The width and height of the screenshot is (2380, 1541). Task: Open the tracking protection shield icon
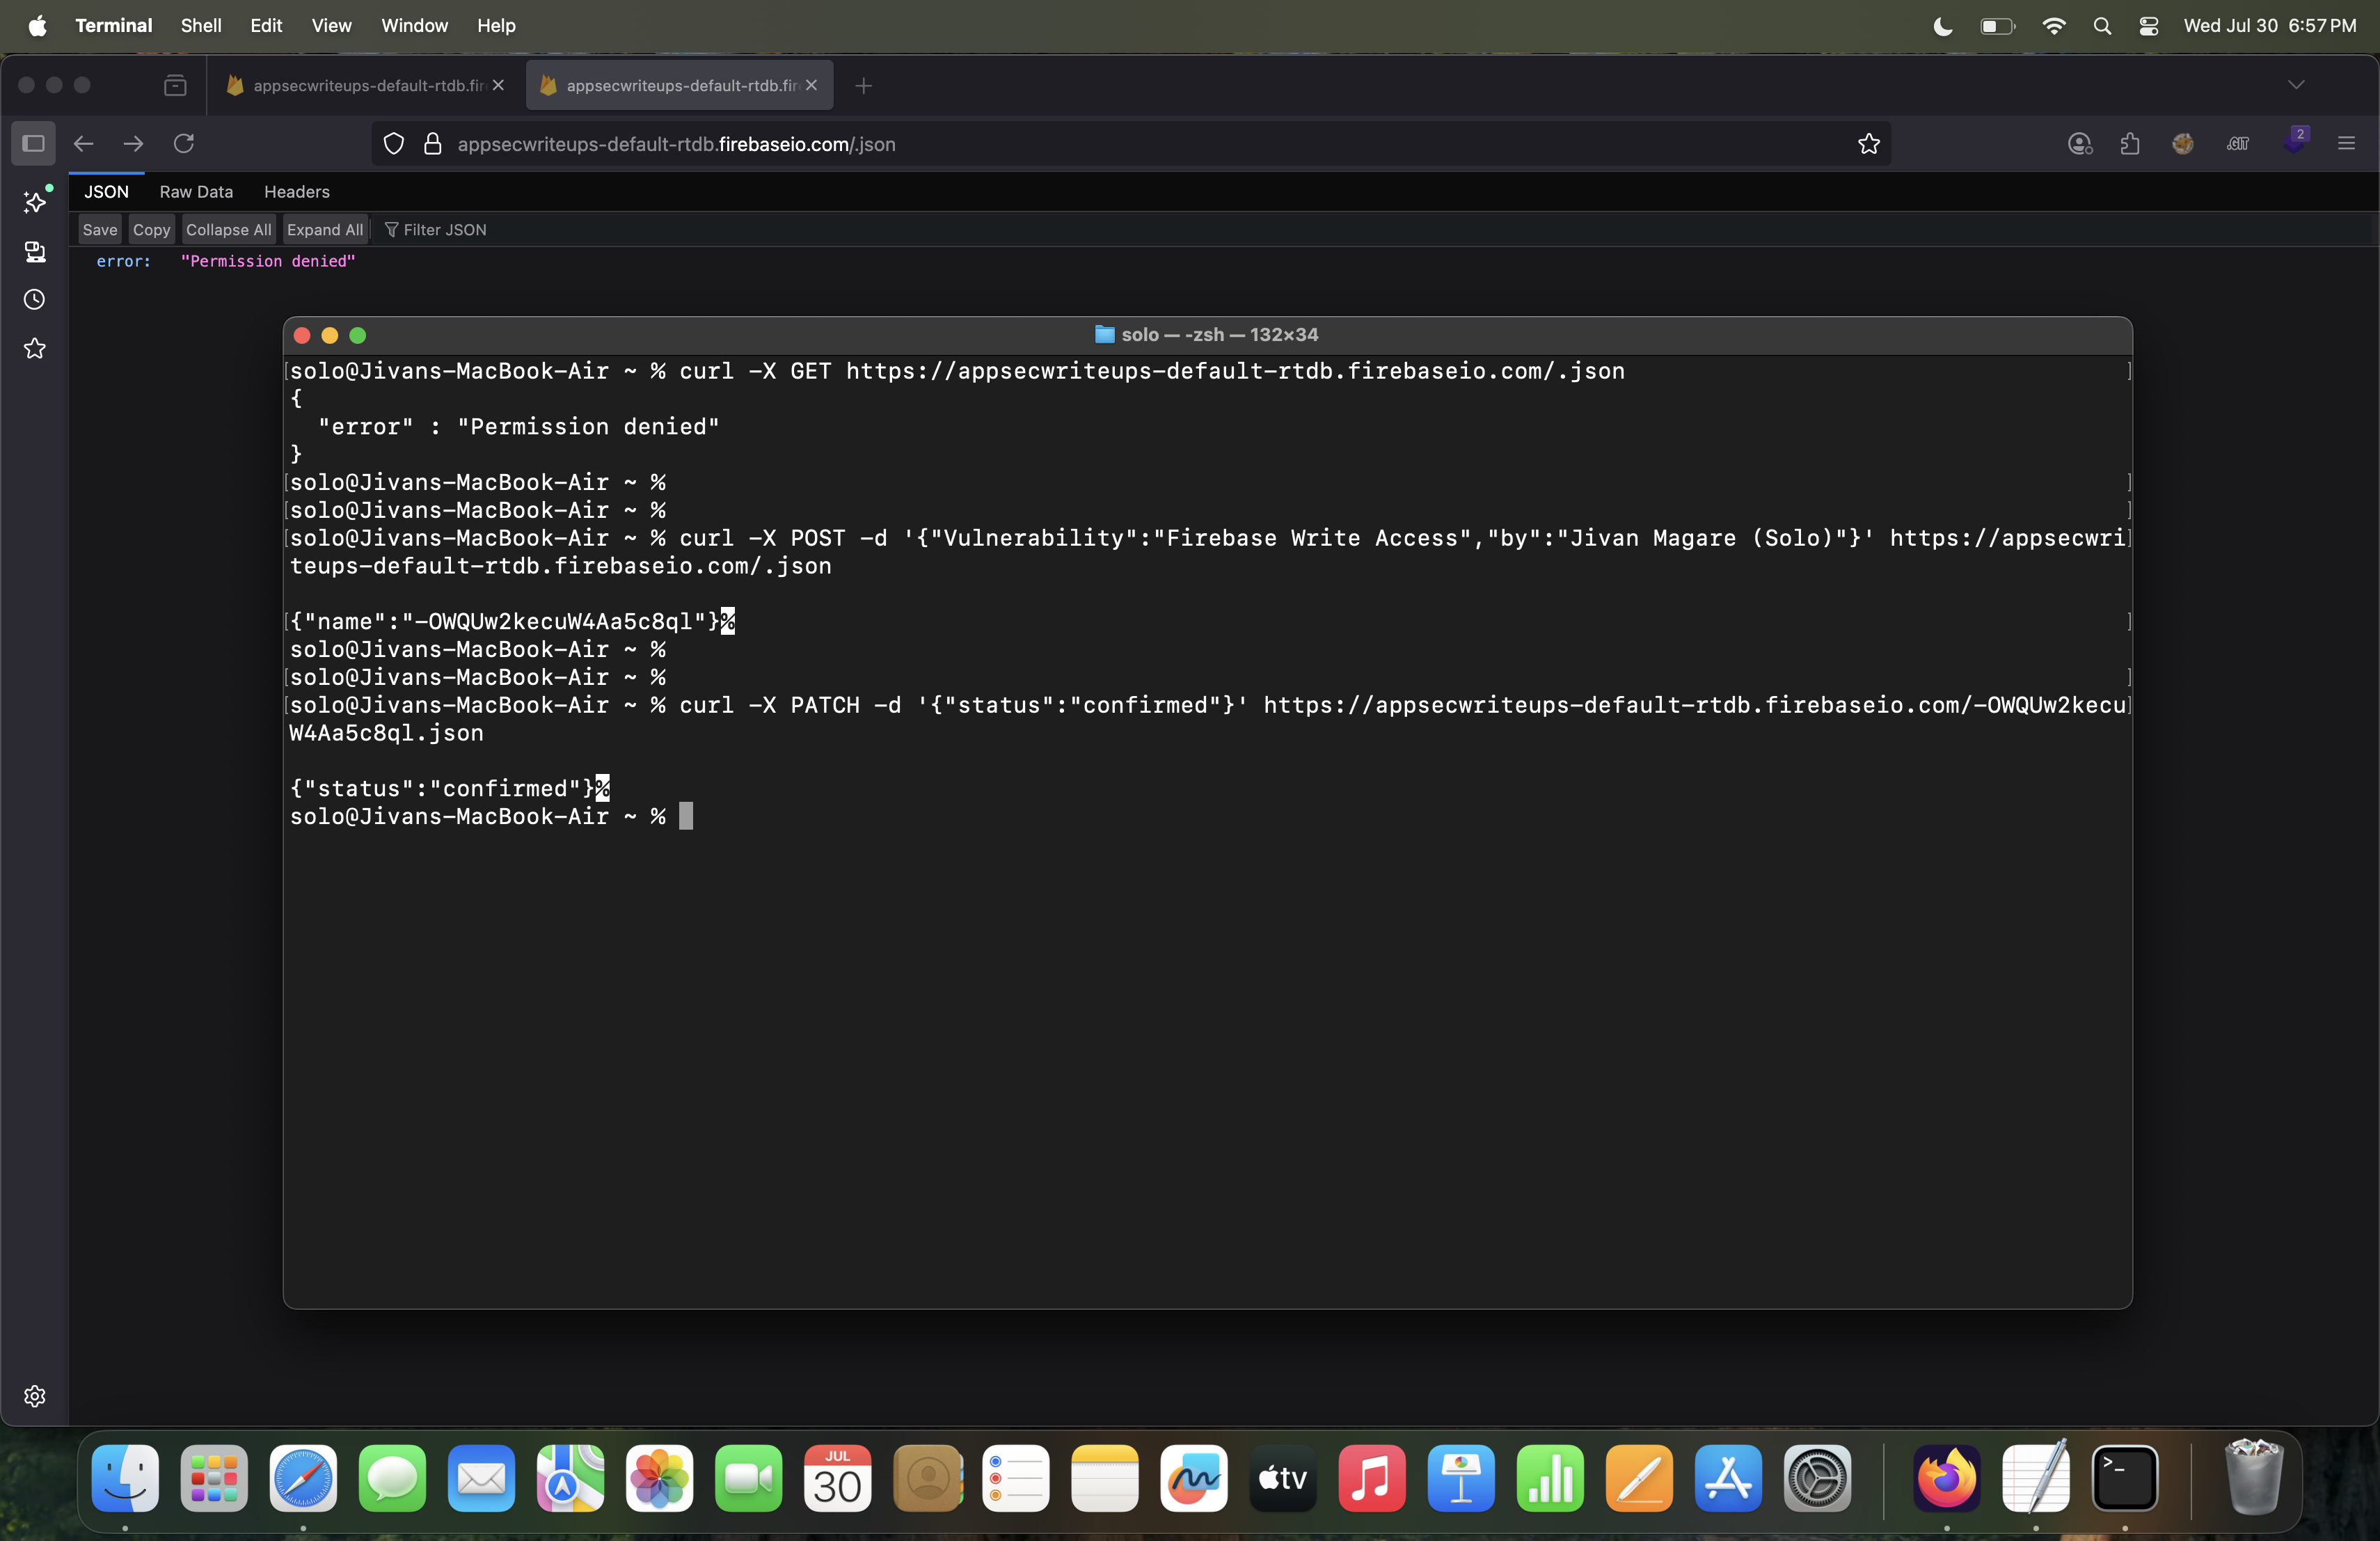[394, 144]
